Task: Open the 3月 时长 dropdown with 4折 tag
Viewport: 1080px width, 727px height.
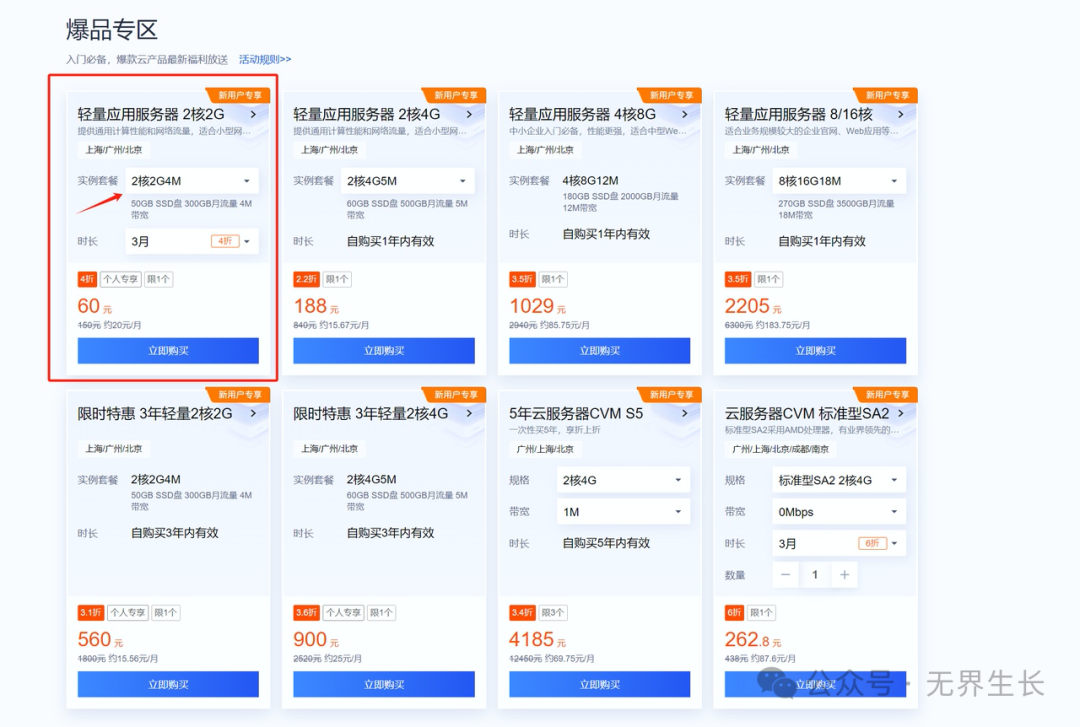Action: 191,240
